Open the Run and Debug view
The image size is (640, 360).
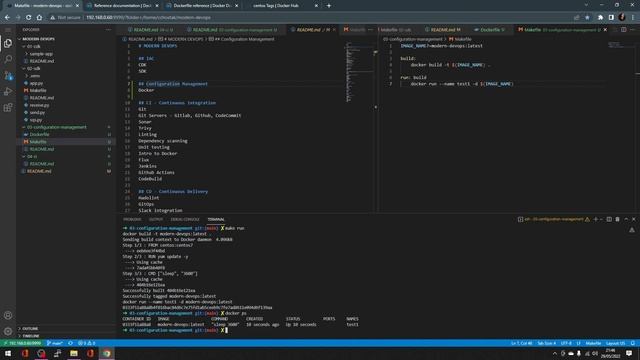pyautogui.click(x=8, y=91)
